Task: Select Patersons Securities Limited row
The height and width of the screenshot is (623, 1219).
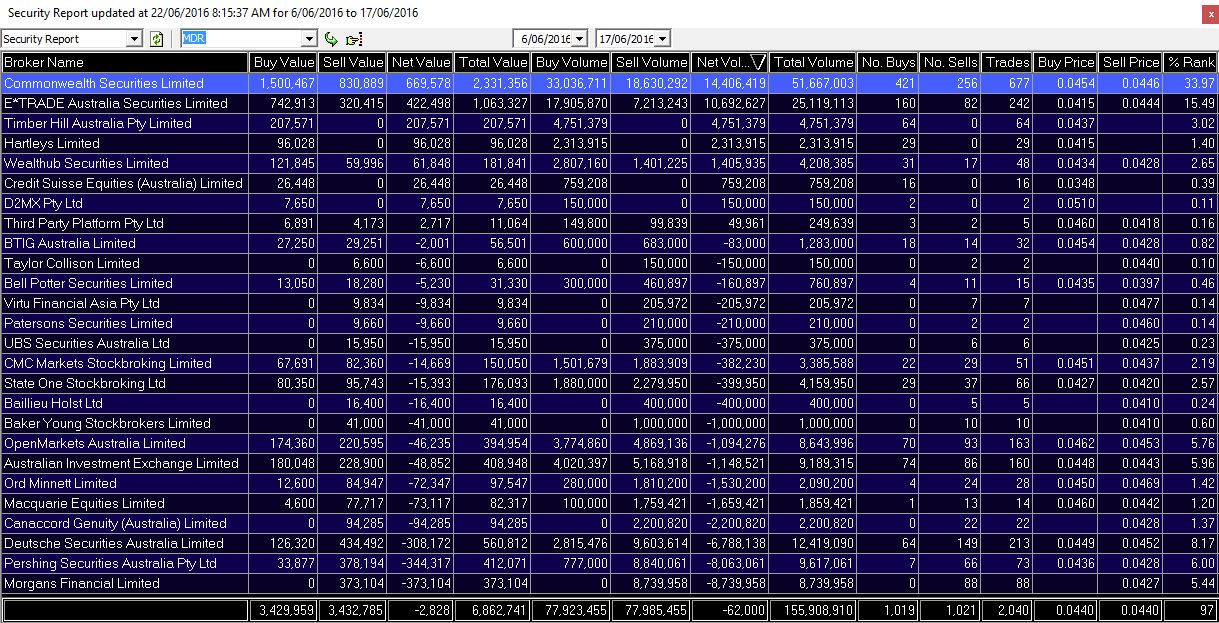Action: pyautogui.click(x=609, y=323)
